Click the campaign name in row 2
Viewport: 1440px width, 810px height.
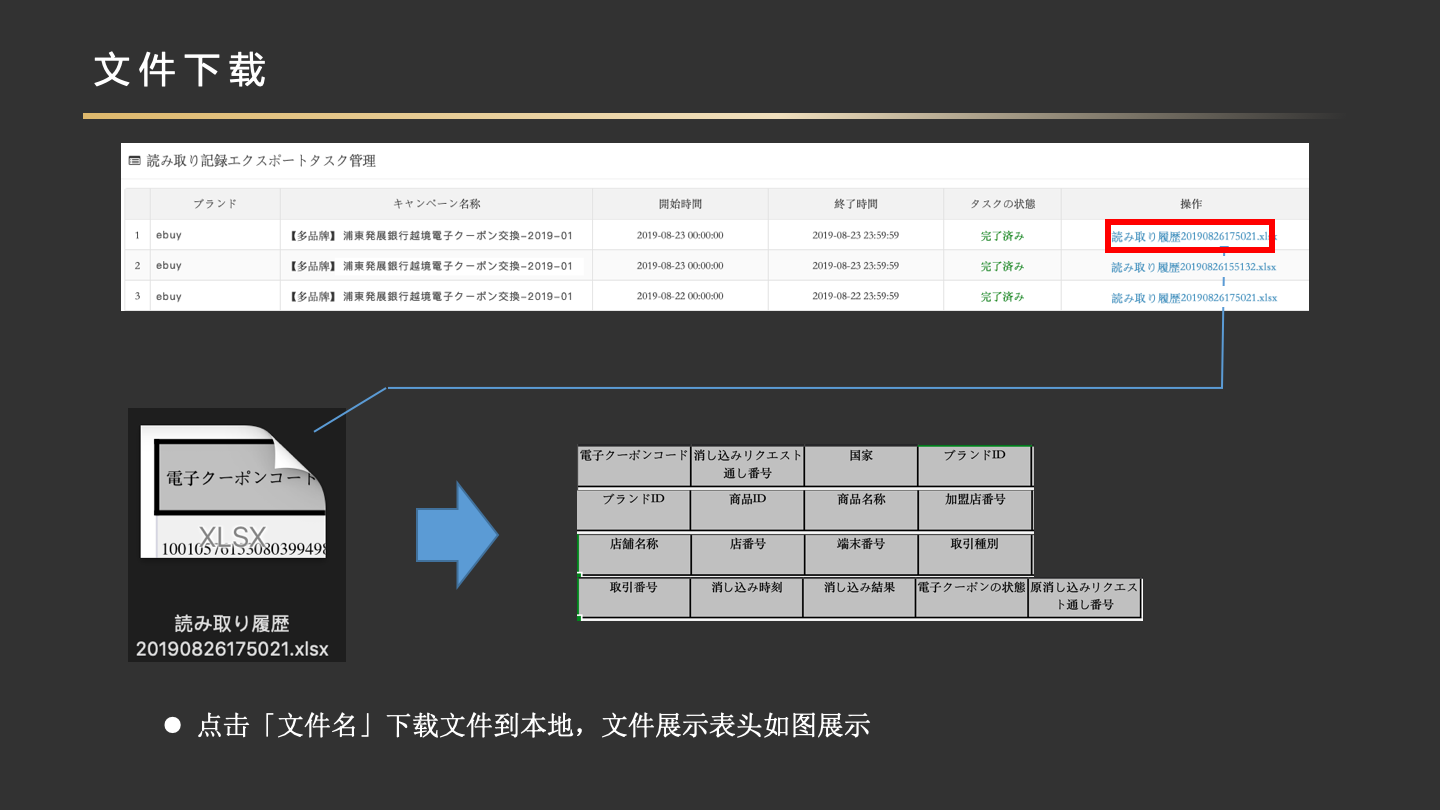point(430,266)
